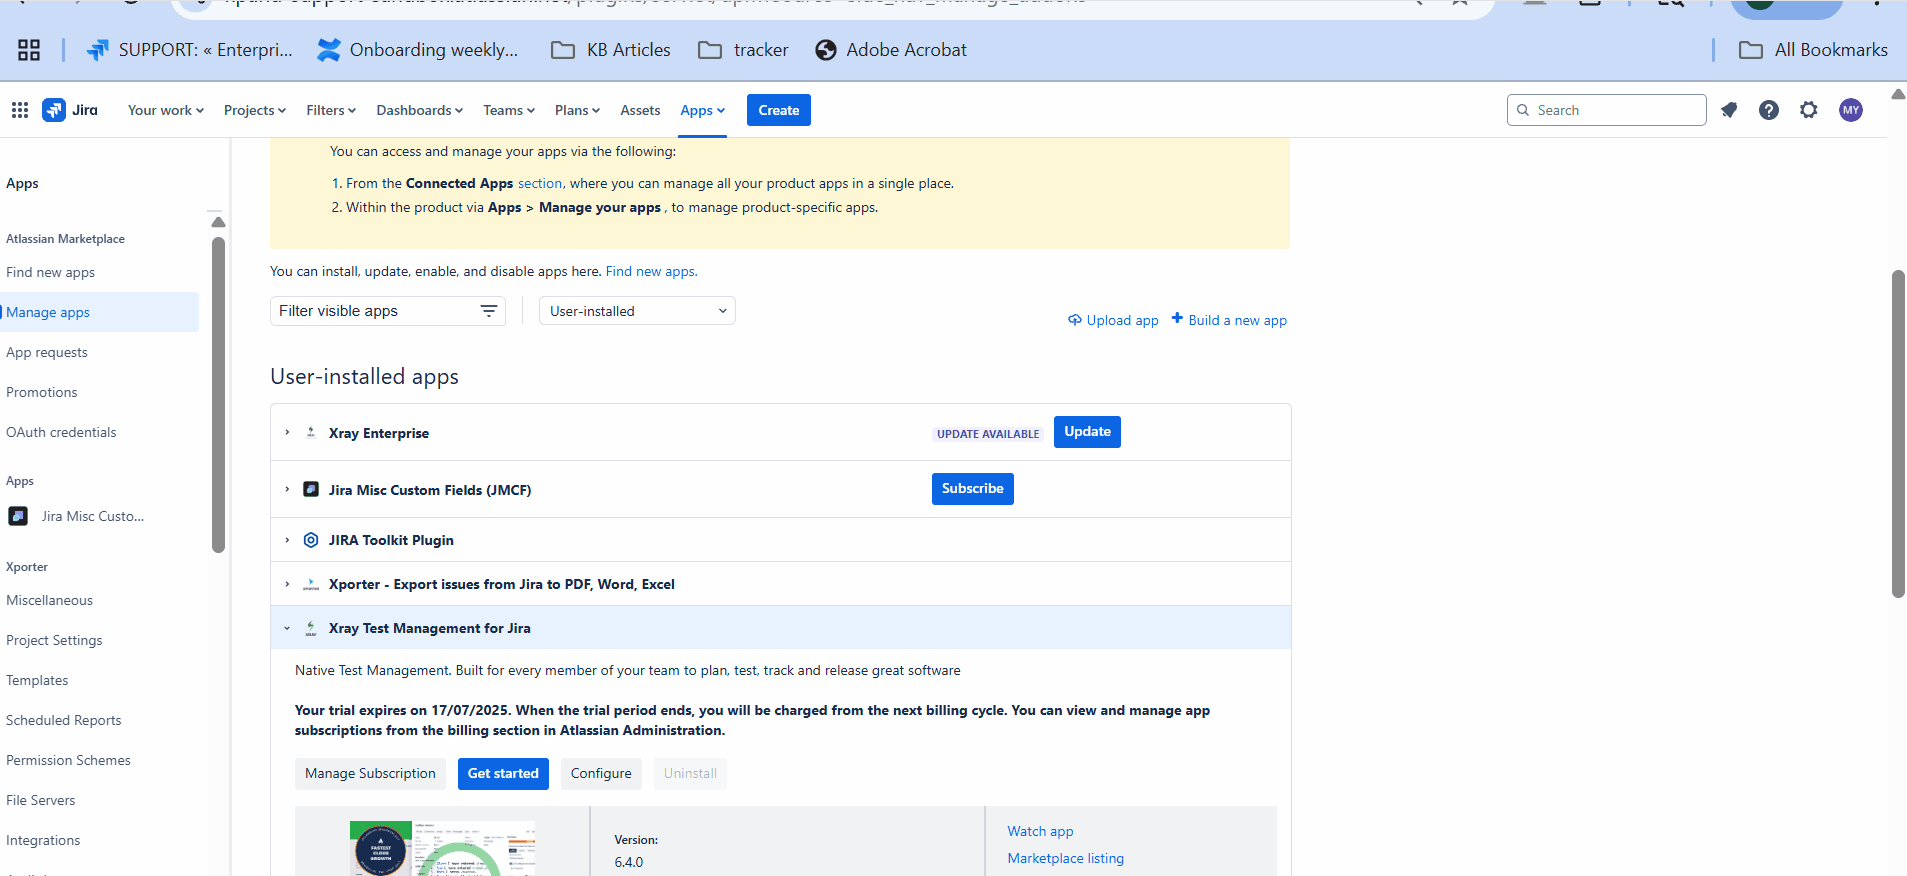Expand the Jira Misc Custom Fields row
Image resolution: width=1907 pixels, height=876 pixels.
coord(287,489)
